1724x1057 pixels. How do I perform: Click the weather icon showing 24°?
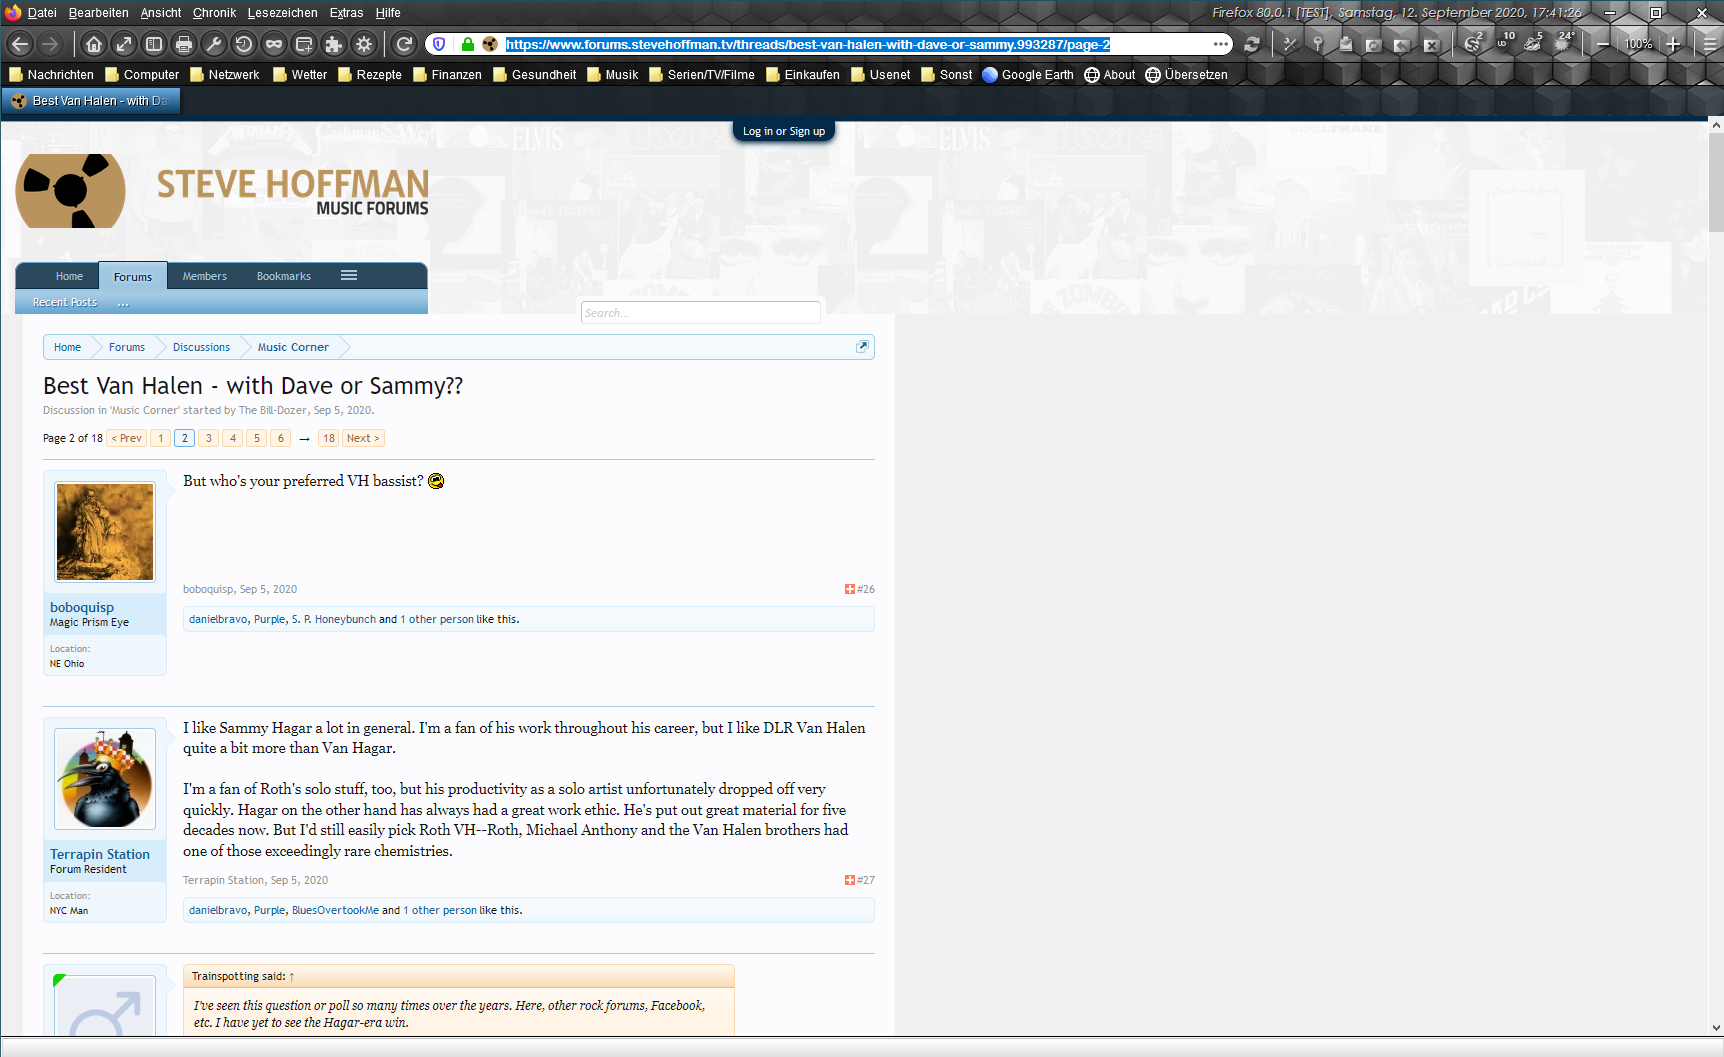point(1563,43)
